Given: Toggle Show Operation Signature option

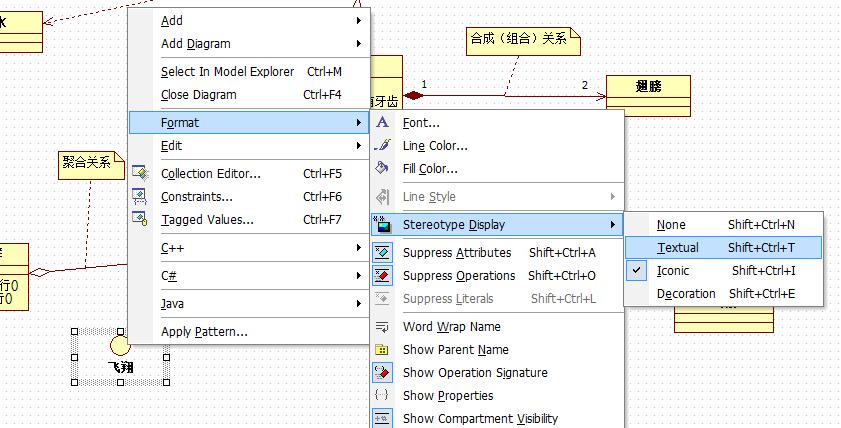Looking at the screenshot, I should (497, 372).
